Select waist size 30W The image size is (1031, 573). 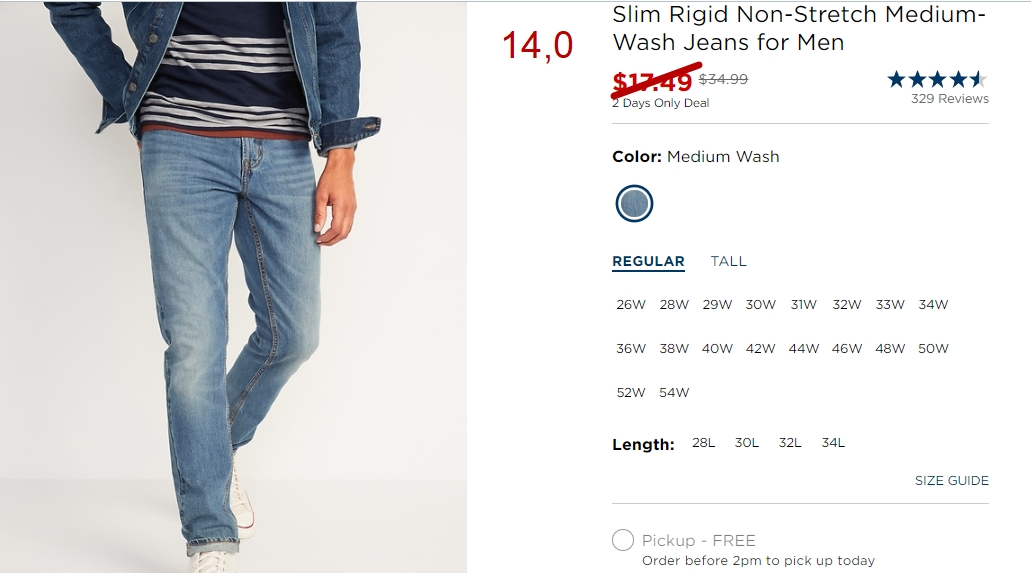[x=760, y=305]
